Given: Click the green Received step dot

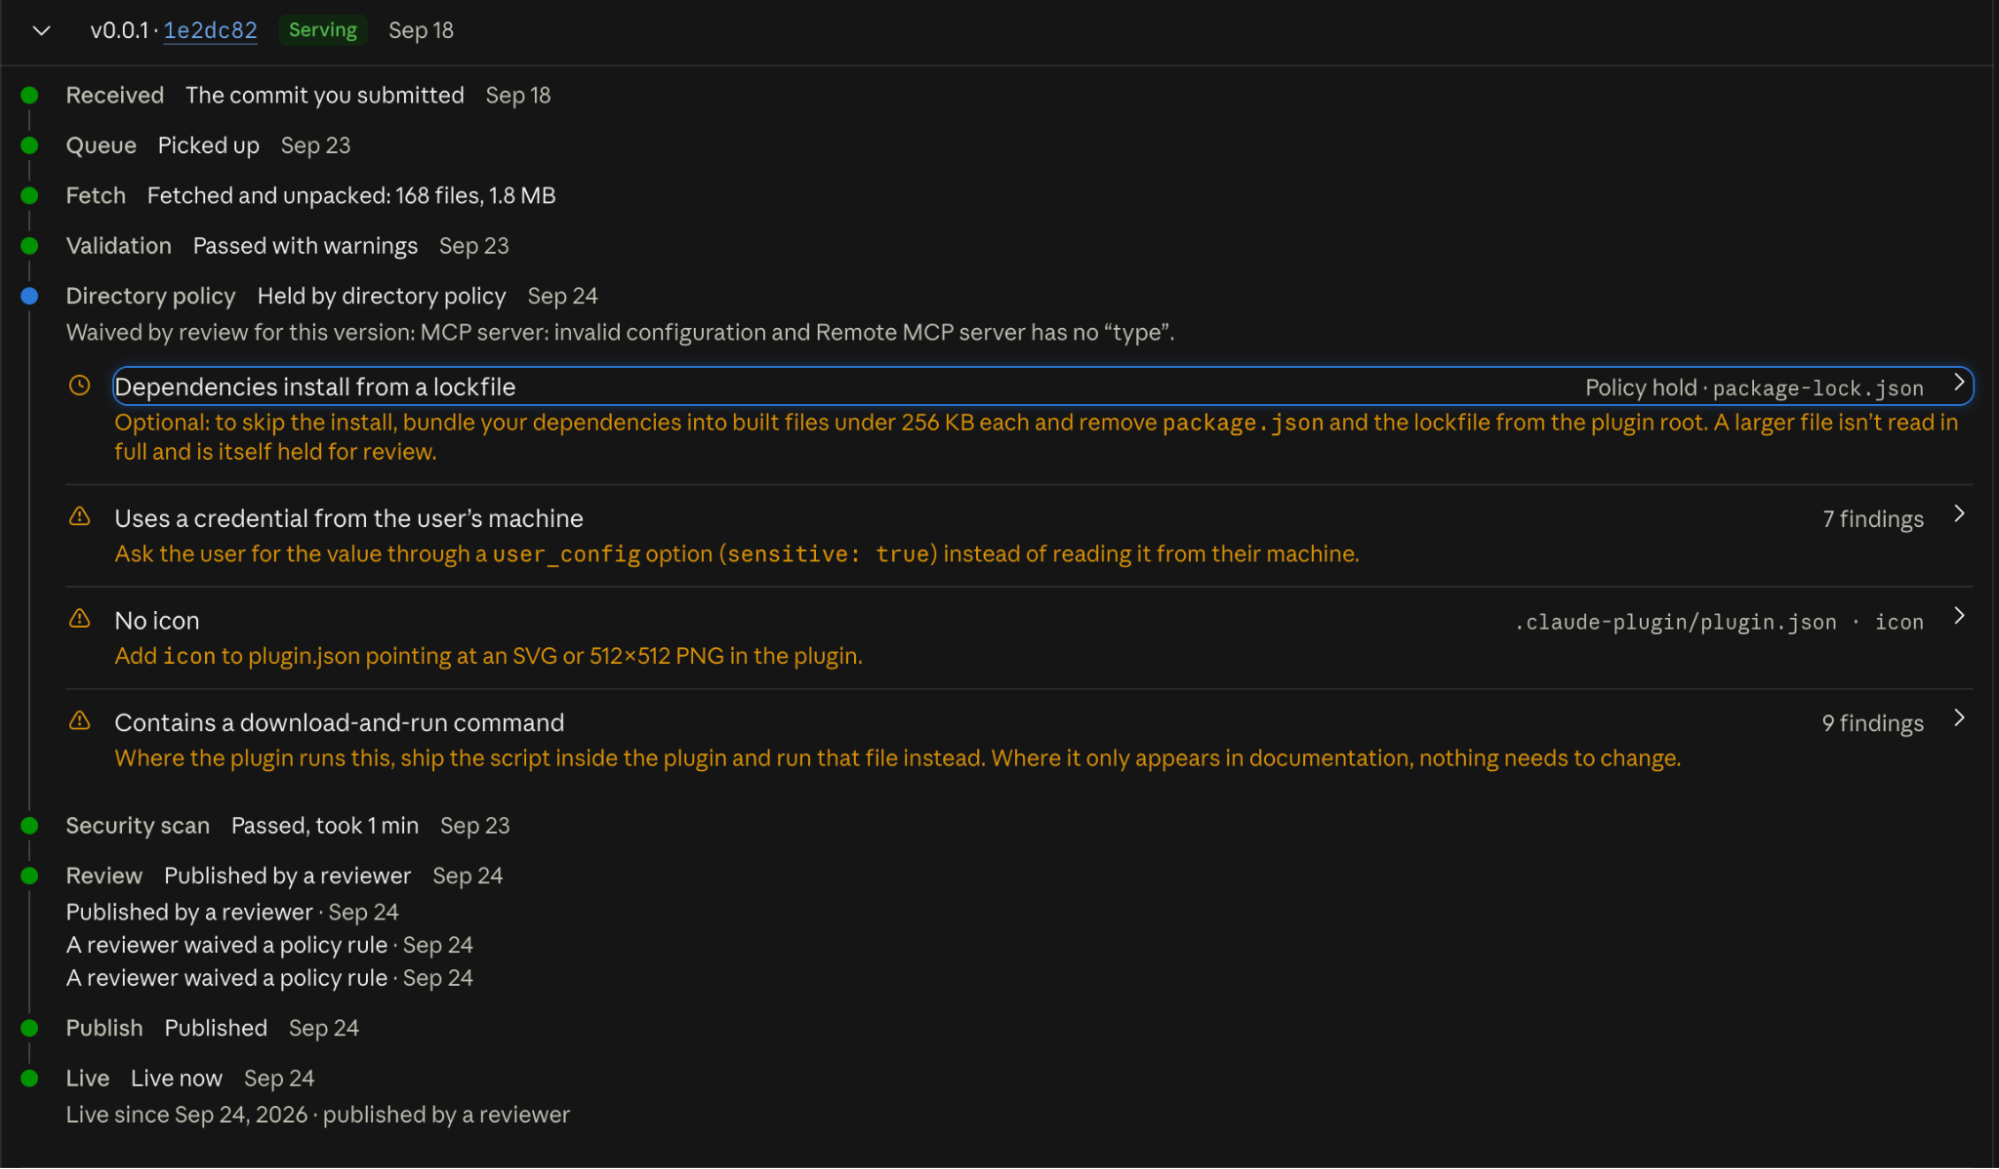Looking at the screenshot, I should tap(29, 95).
